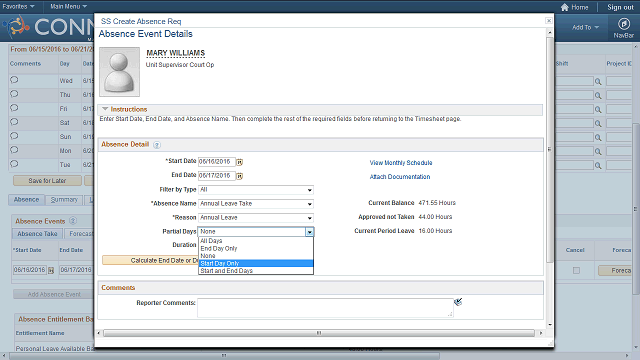
Task: Click the modal vertical scrollbar thumb
Action: point(550,149)
